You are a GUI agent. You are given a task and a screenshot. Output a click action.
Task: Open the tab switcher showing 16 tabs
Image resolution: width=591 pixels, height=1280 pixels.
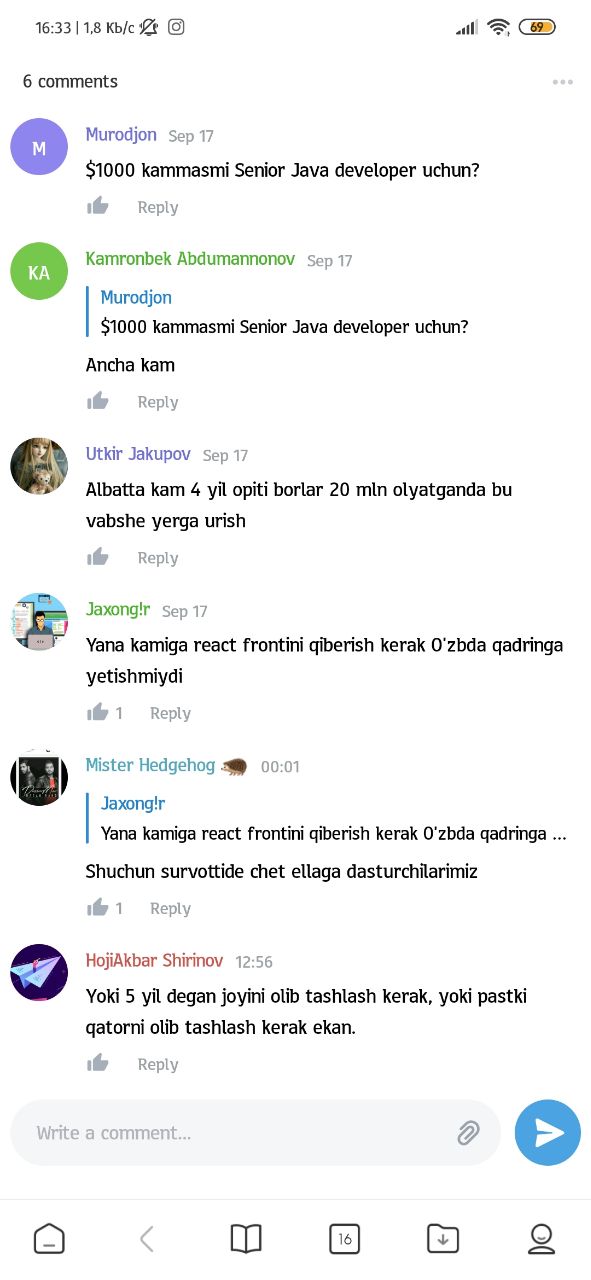point(344,1239)
